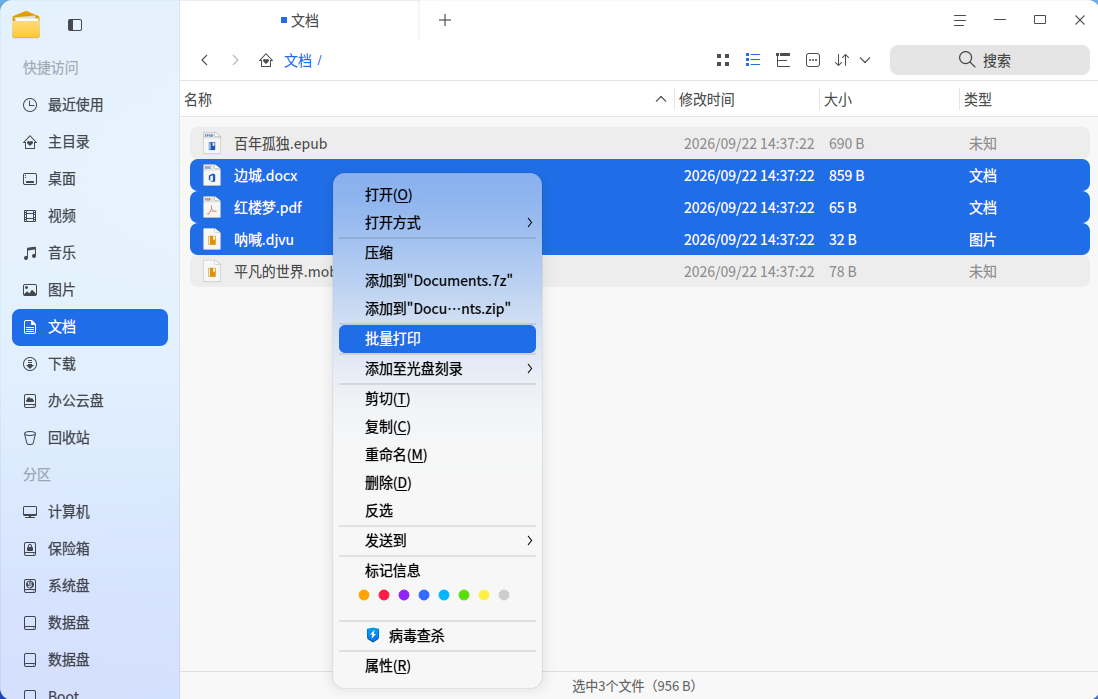Open the view options icon

tap(813, 60)
